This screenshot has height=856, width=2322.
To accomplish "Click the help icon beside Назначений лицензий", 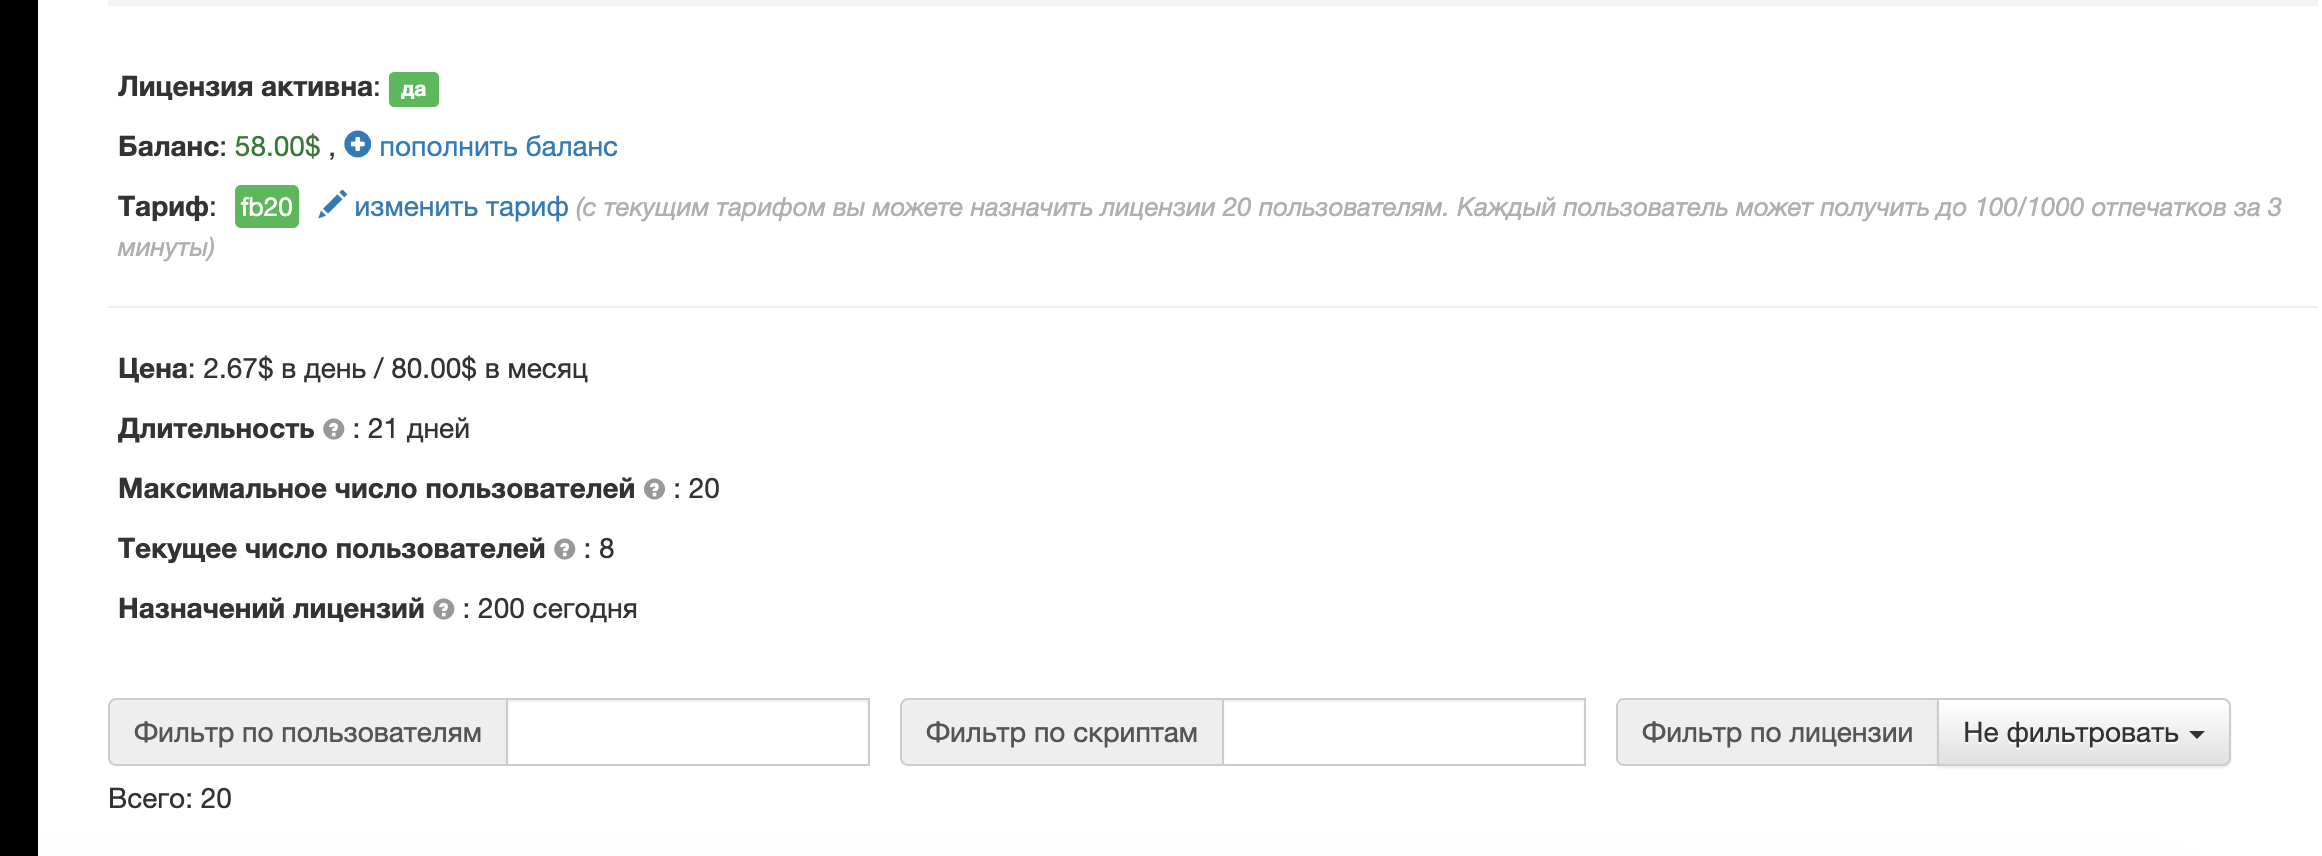I will tap(443, 609).
